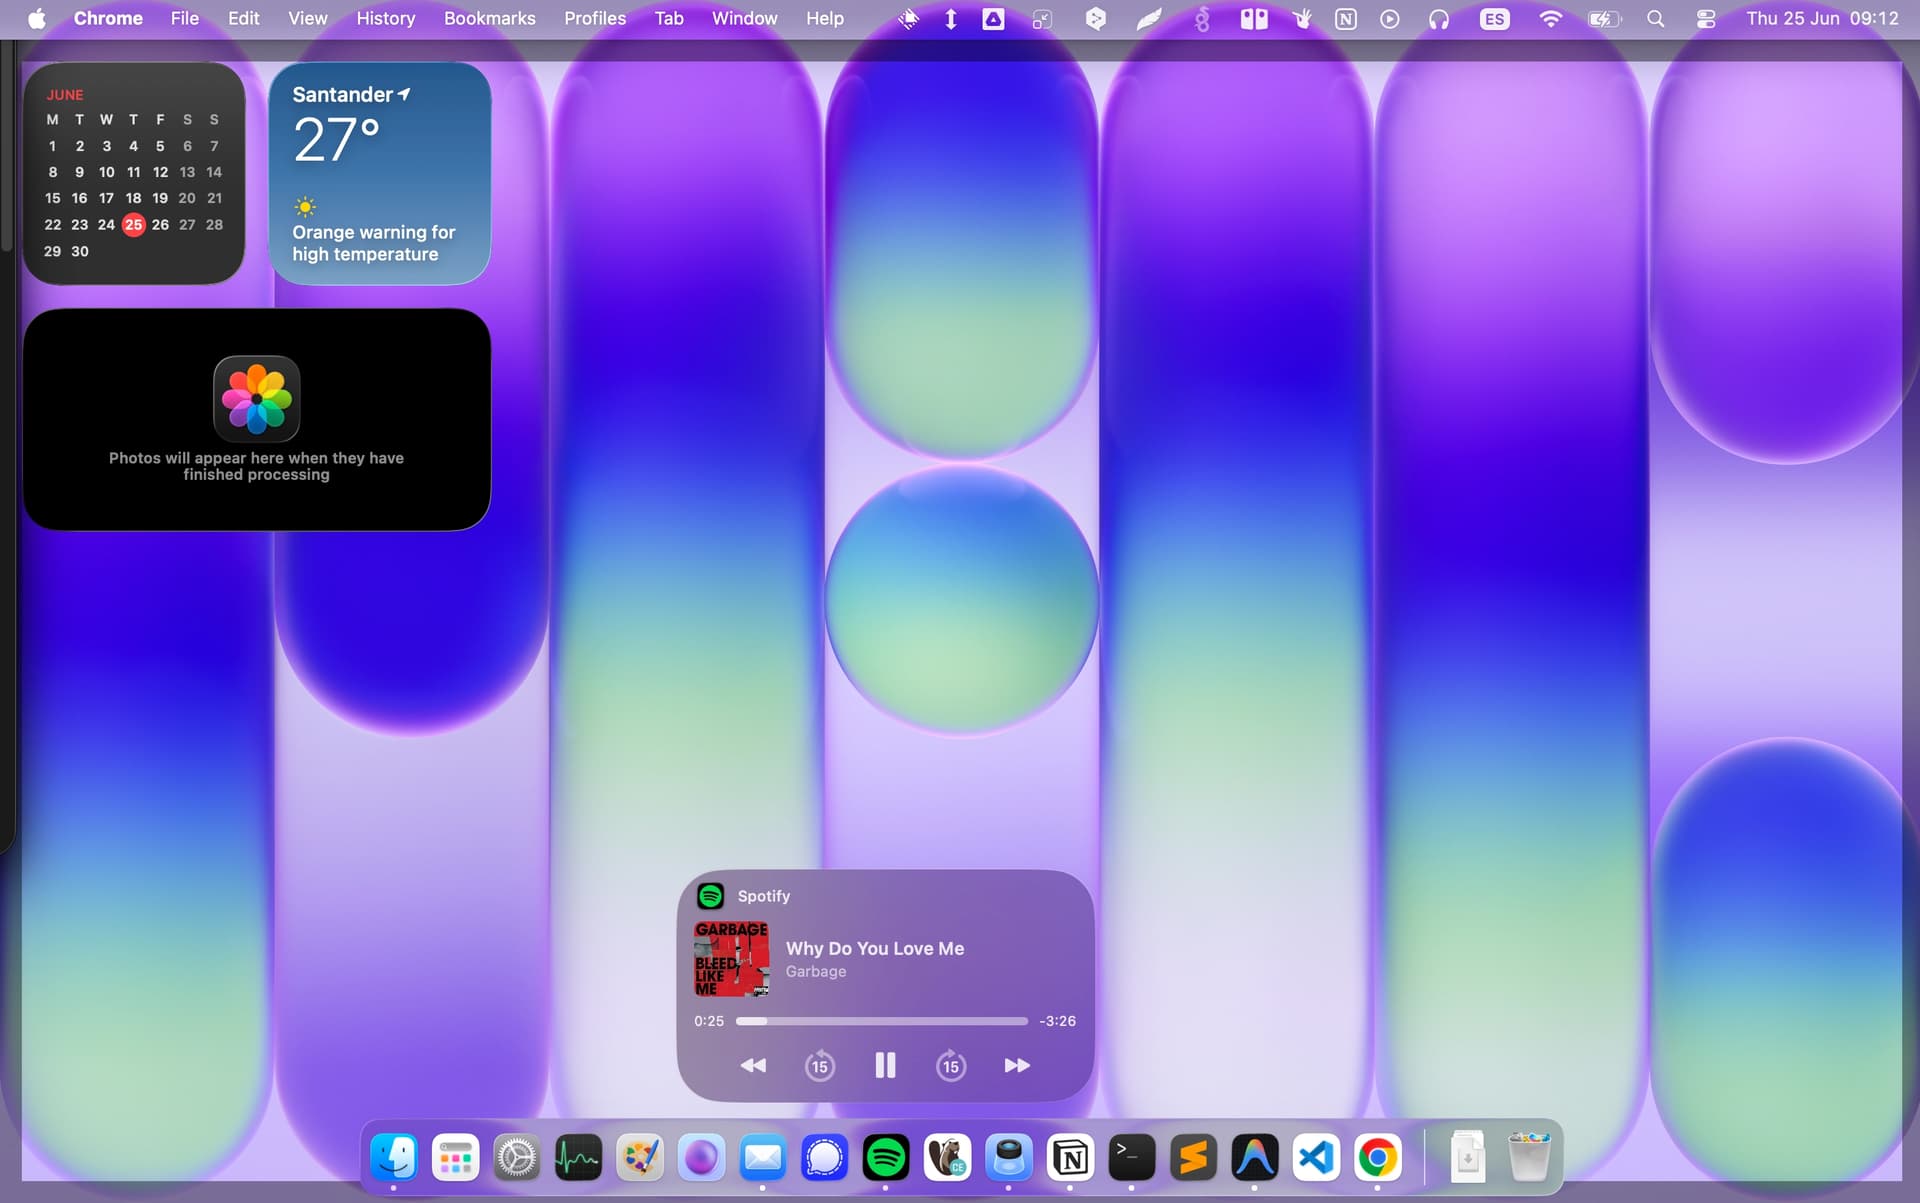Screen dimensions: 1920x1203
Task: Open the Bookmarks menu
Action: (490, 19)
